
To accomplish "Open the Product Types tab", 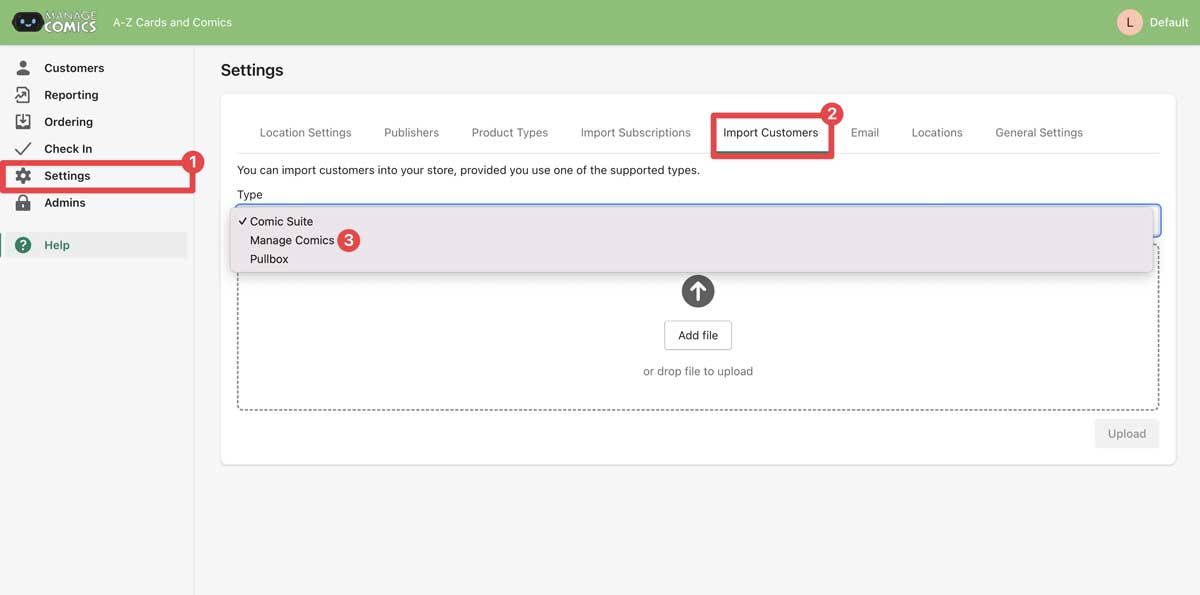I will coord(510,132).
